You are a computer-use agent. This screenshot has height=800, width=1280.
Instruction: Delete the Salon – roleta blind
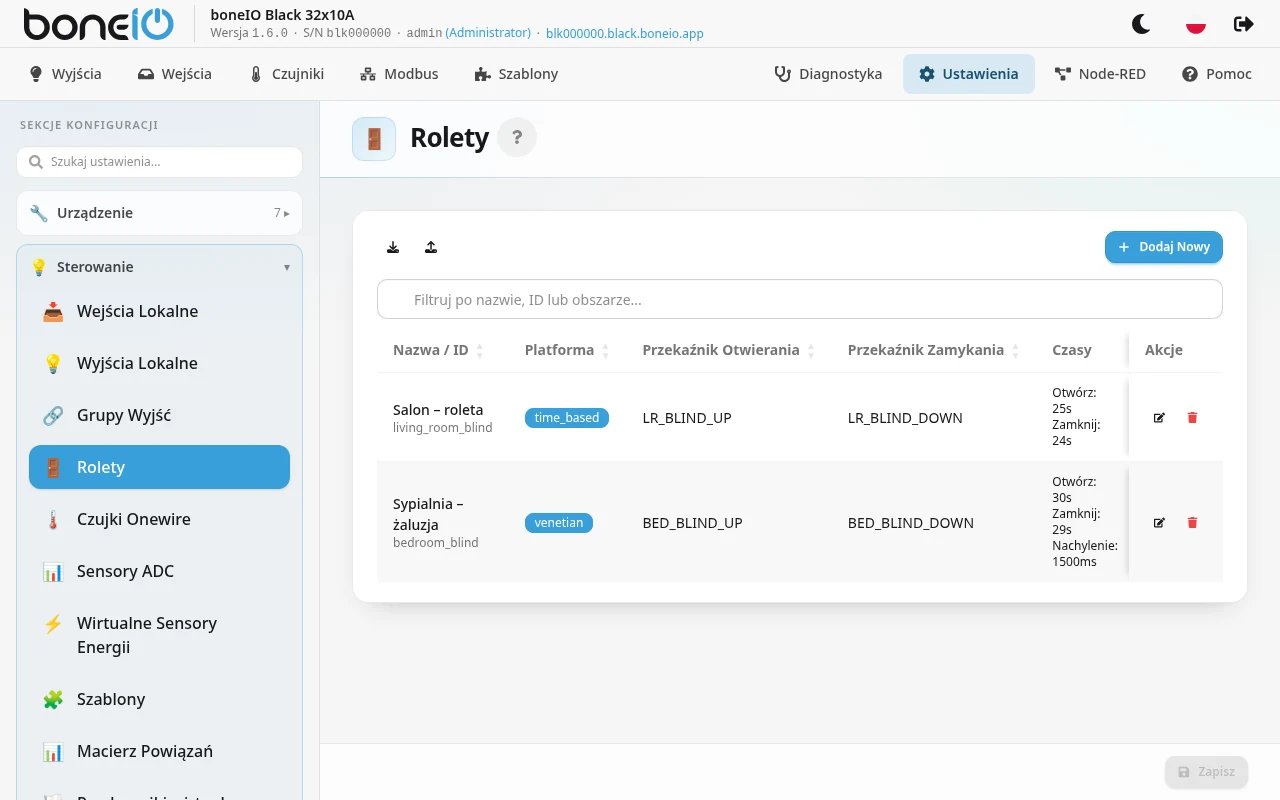pos(1192,418)
